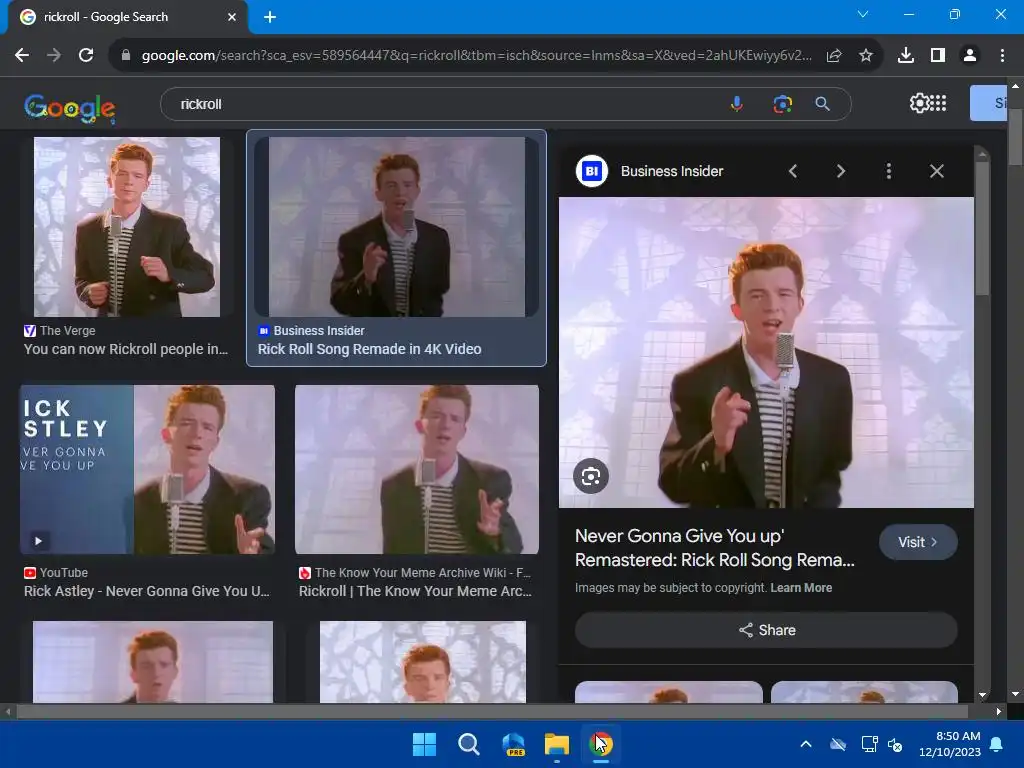The height and width of the screenshot is (768, 1024).
Task: Open the Chrome three-dot menu
Action: point(1002,56)
